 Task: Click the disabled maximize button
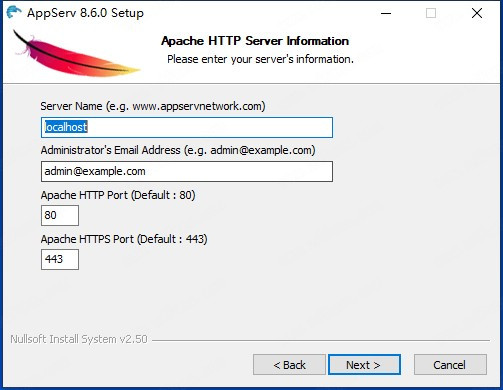pos(431,13)
